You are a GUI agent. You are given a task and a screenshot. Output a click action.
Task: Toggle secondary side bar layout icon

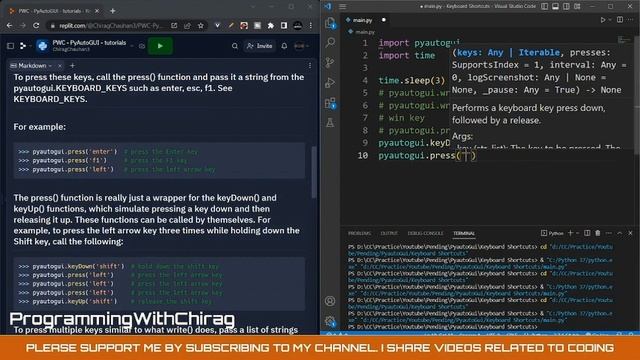click(567, 7)
